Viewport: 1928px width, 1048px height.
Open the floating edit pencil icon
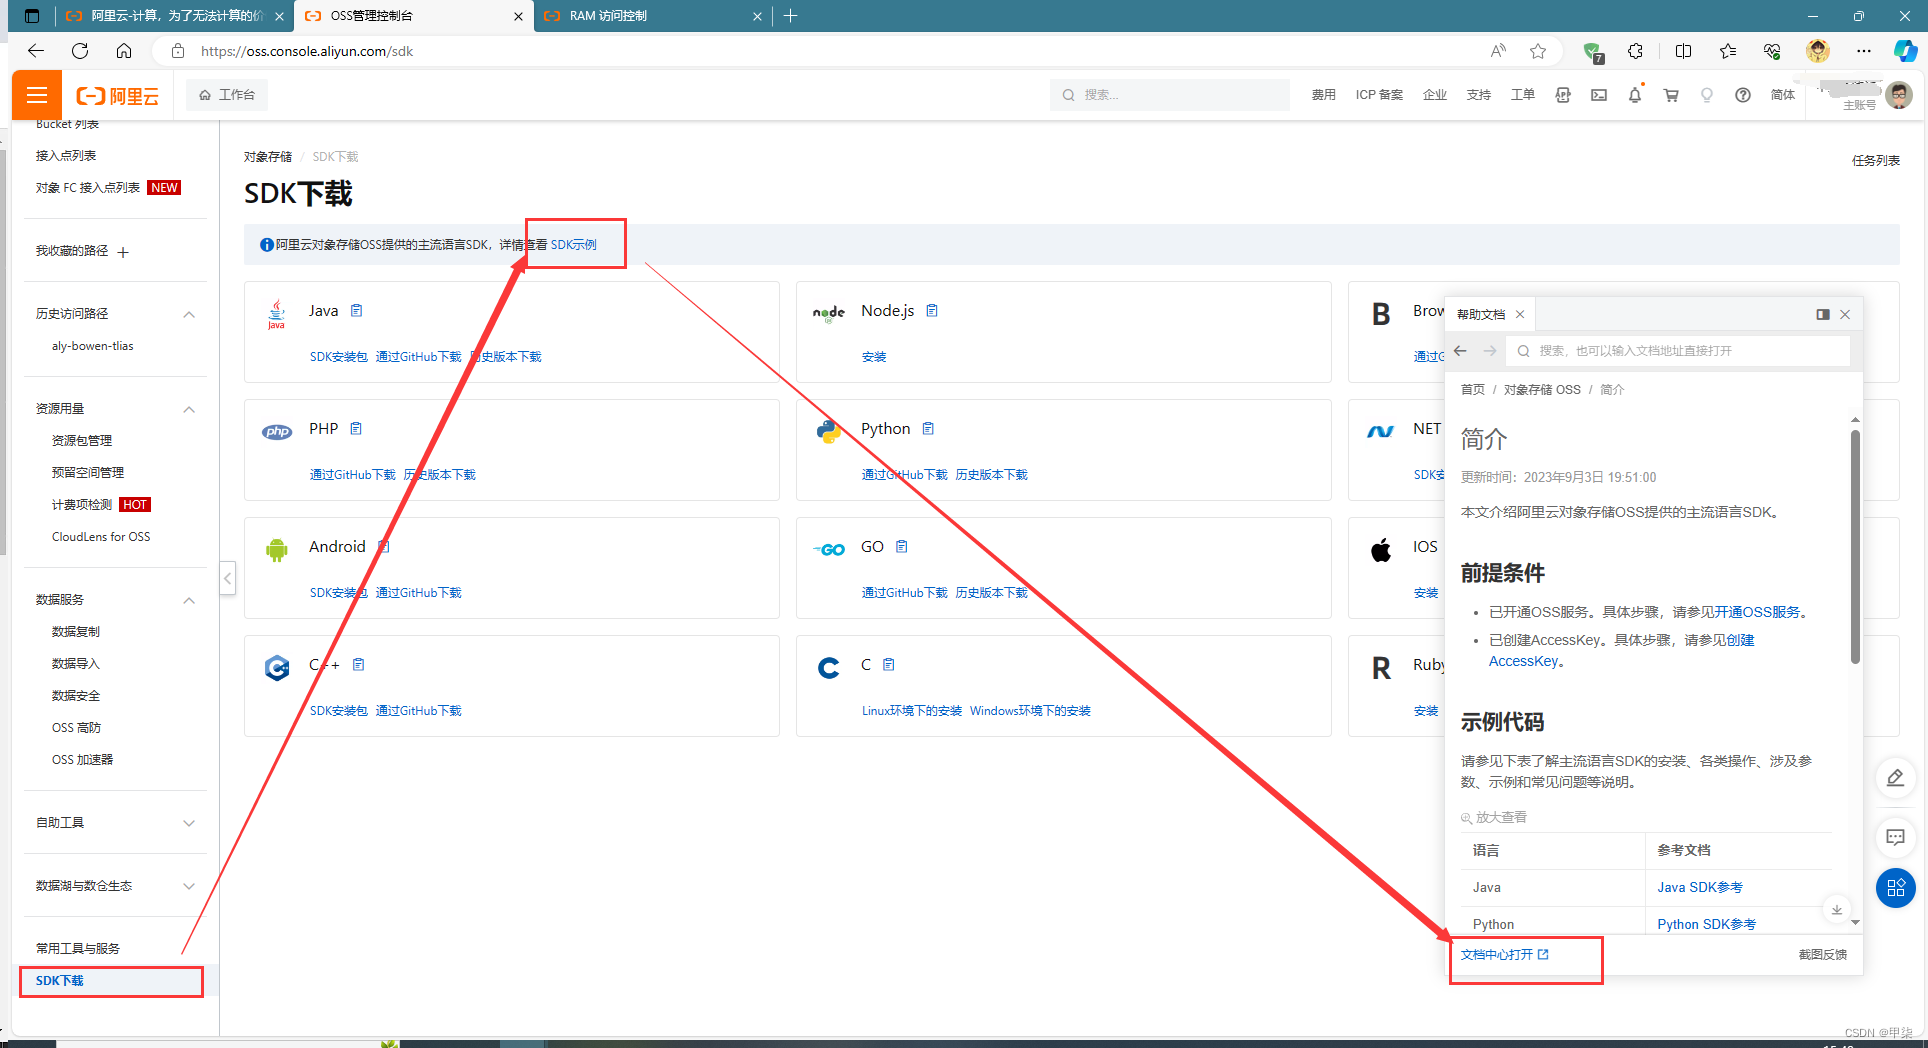click(x=1895, y=778)
